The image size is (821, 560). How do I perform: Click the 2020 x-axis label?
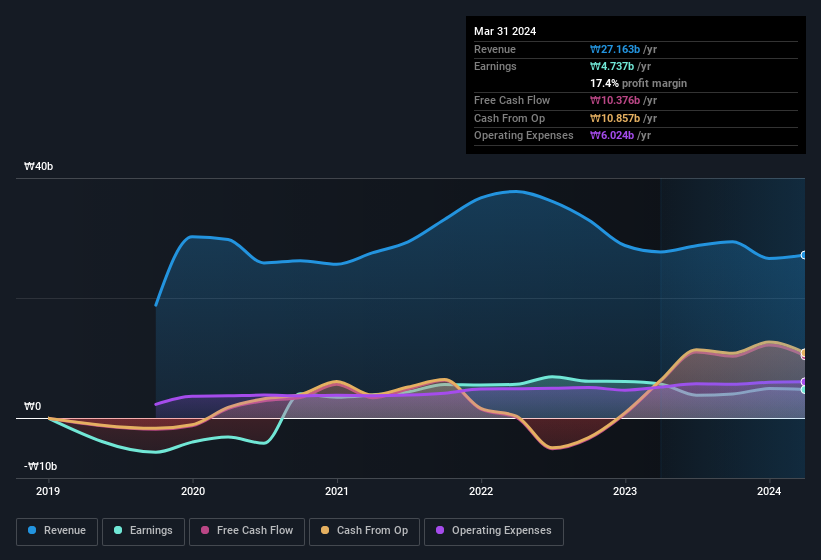[x=193, y=491]
